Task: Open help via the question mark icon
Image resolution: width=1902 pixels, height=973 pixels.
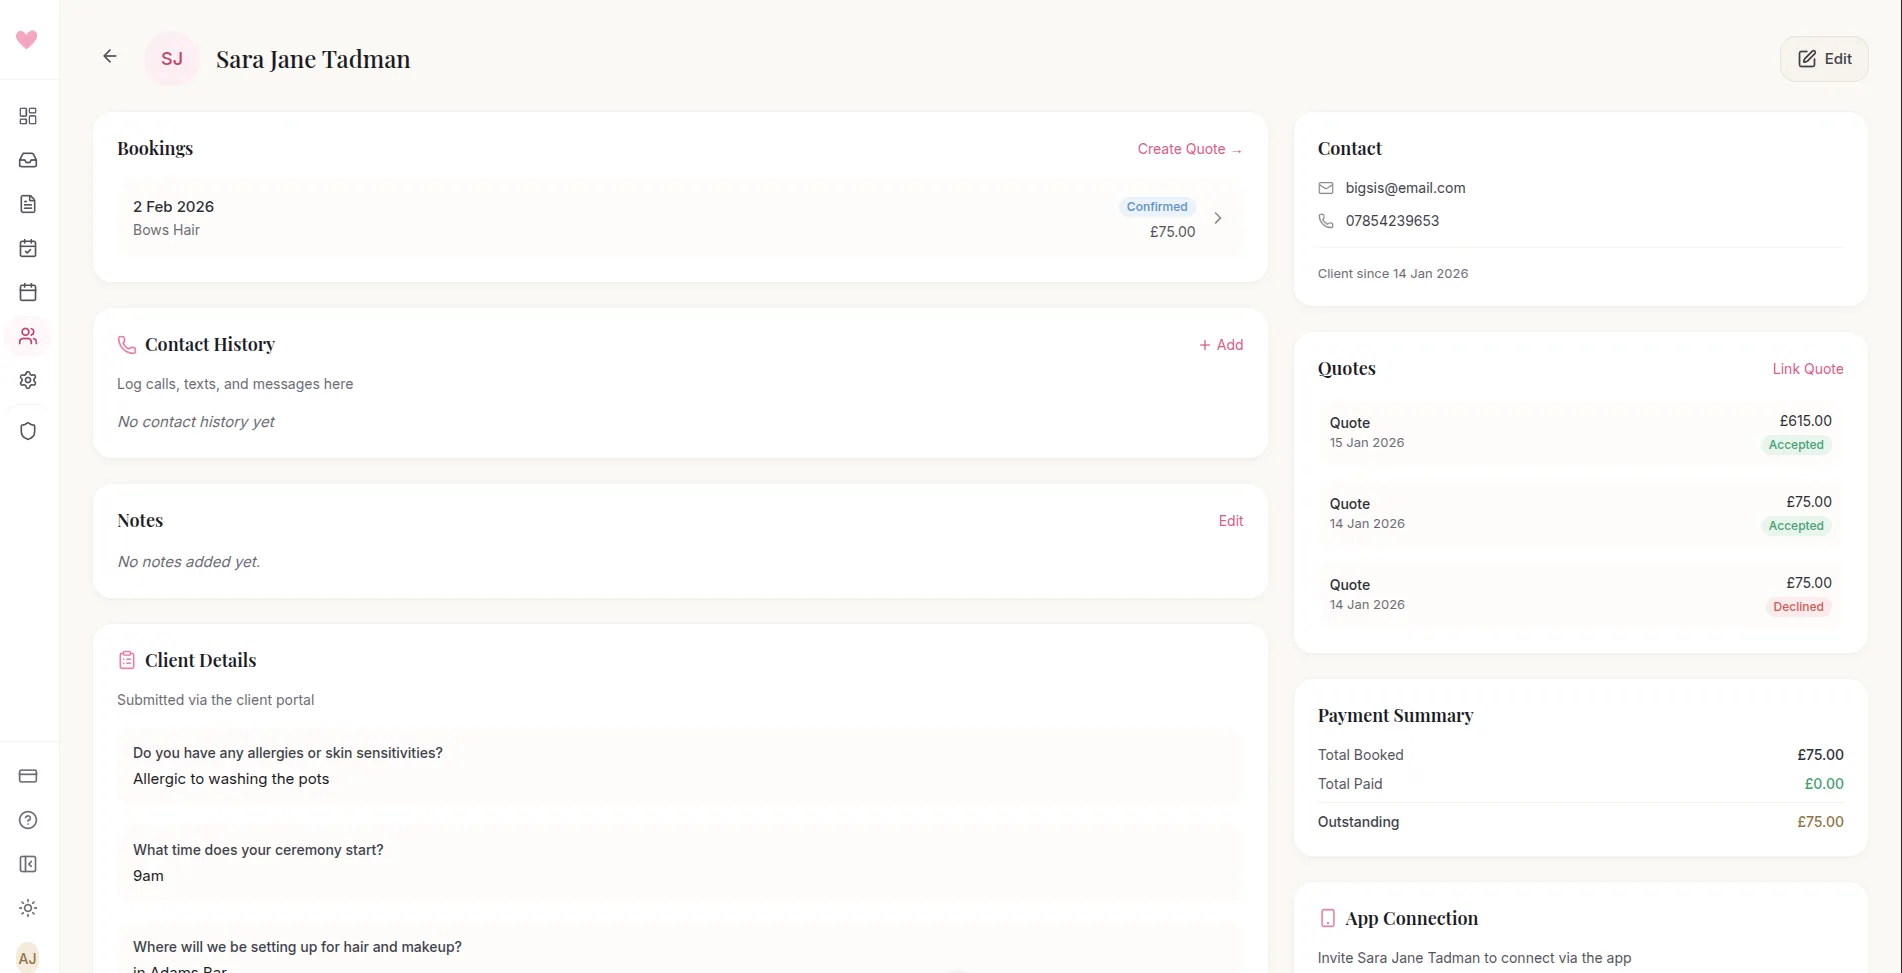Action: tap(27, 820)
